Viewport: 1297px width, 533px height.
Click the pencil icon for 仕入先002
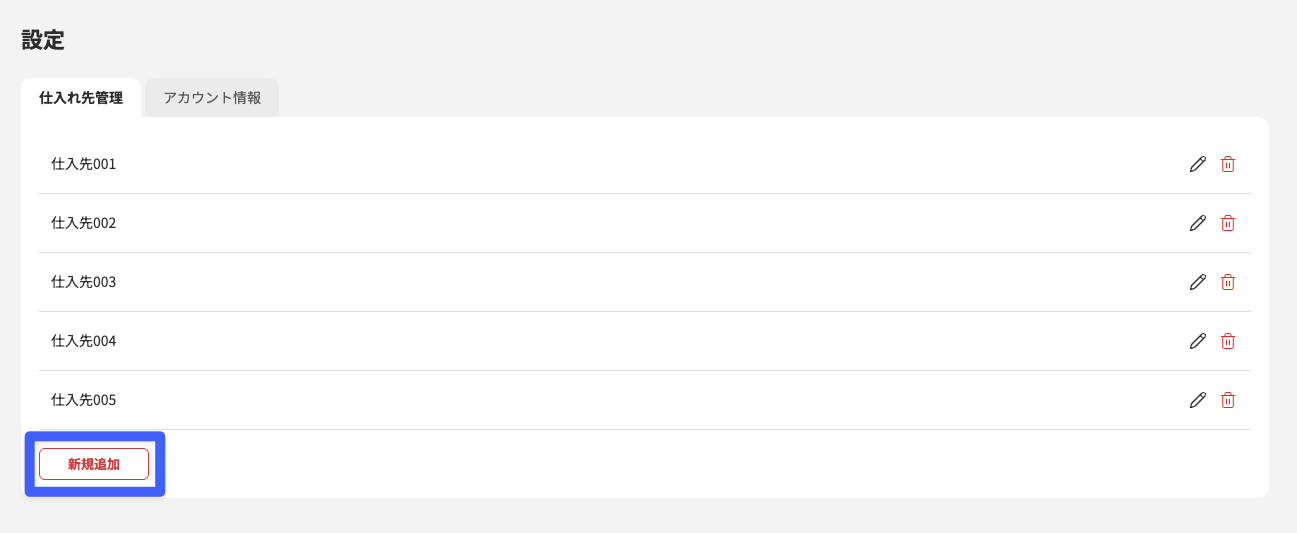(1197, 223)
